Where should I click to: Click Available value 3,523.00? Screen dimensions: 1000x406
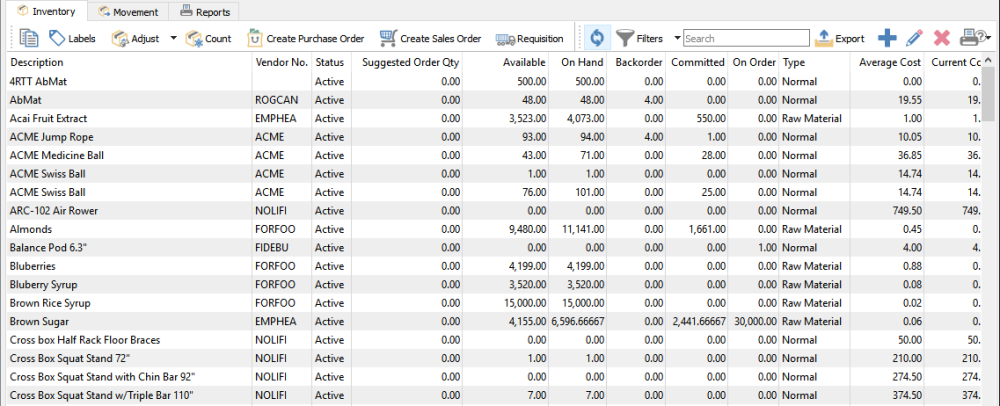pyautogui.click(x=526, y=119)
